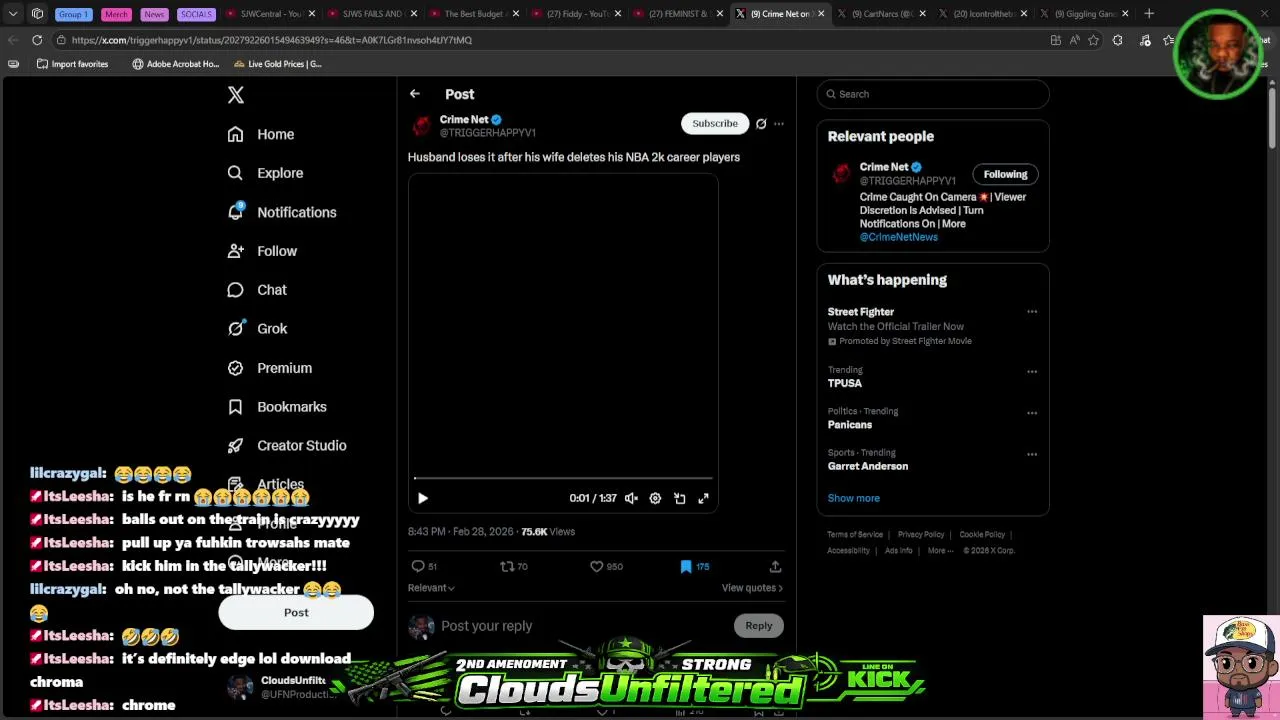Switch to the Giggling Gang tab

coord(1083,14)
